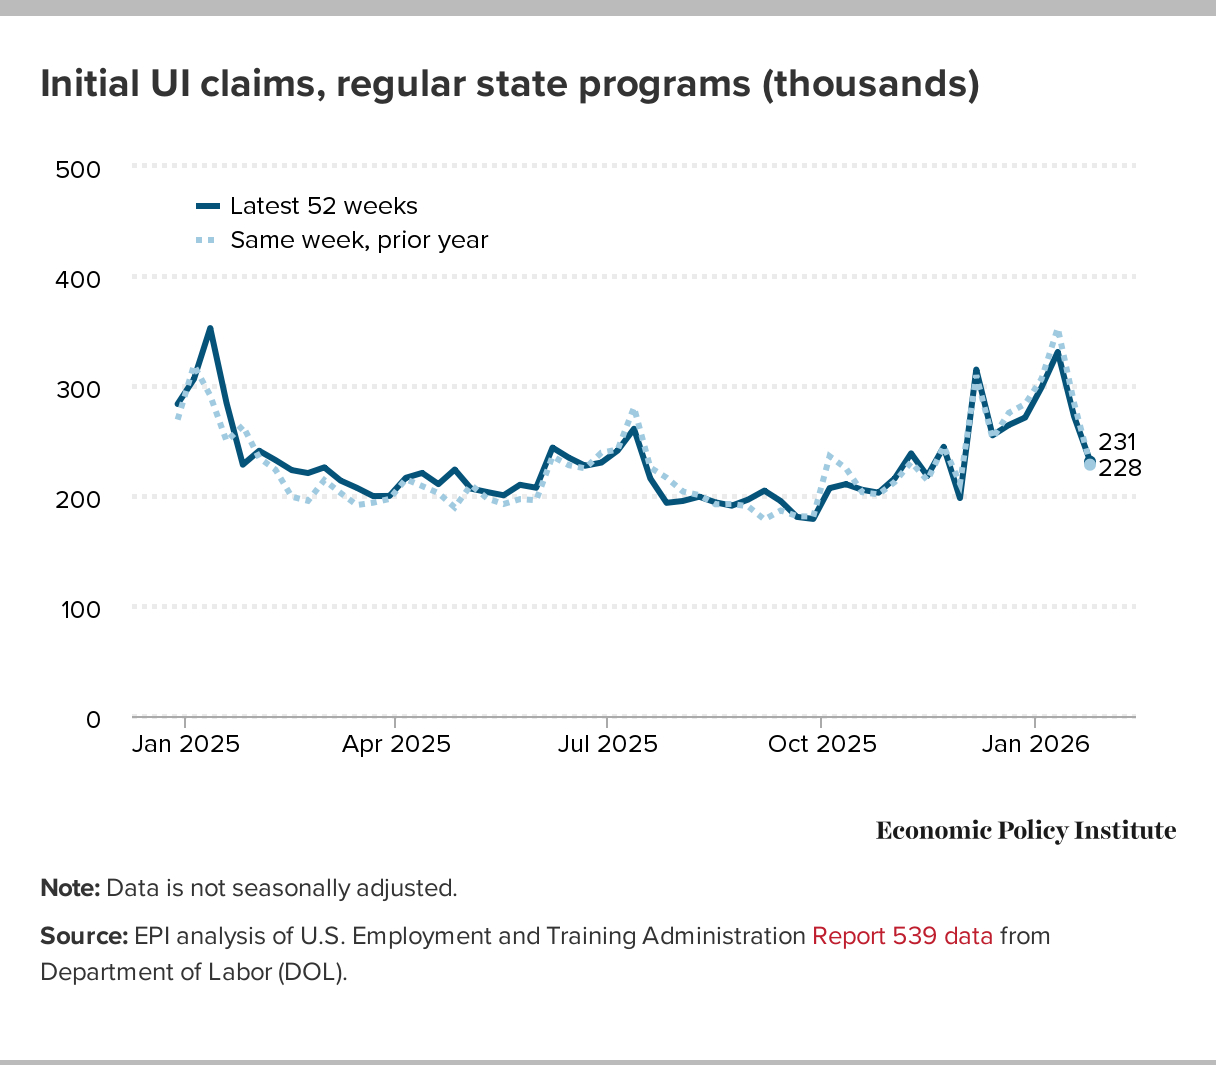The height and width of the screenshot is (1065, 1216).
Task: Open the Report 539 data link
Action: (x=902, y=936)
